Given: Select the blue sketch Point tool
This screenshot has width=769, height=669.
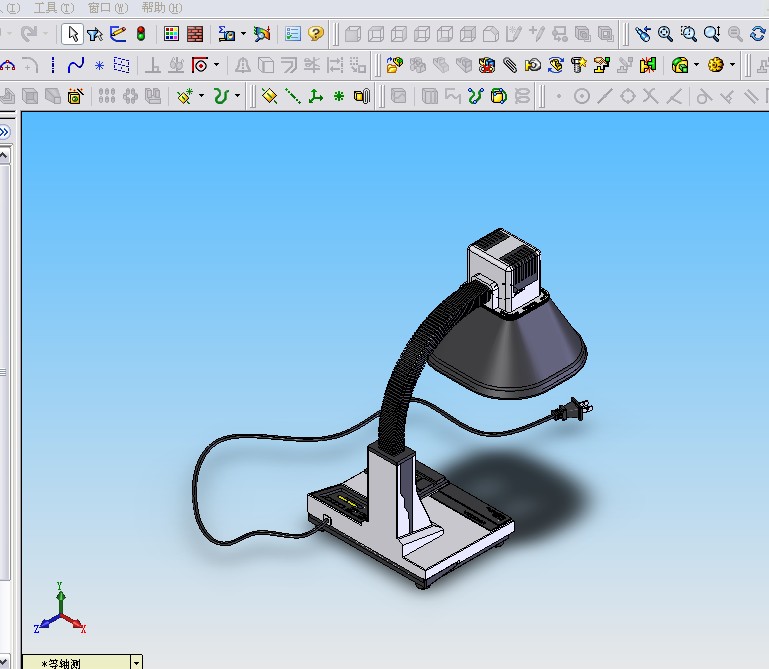Looking at the screenshot, I should tap(99, 65).
